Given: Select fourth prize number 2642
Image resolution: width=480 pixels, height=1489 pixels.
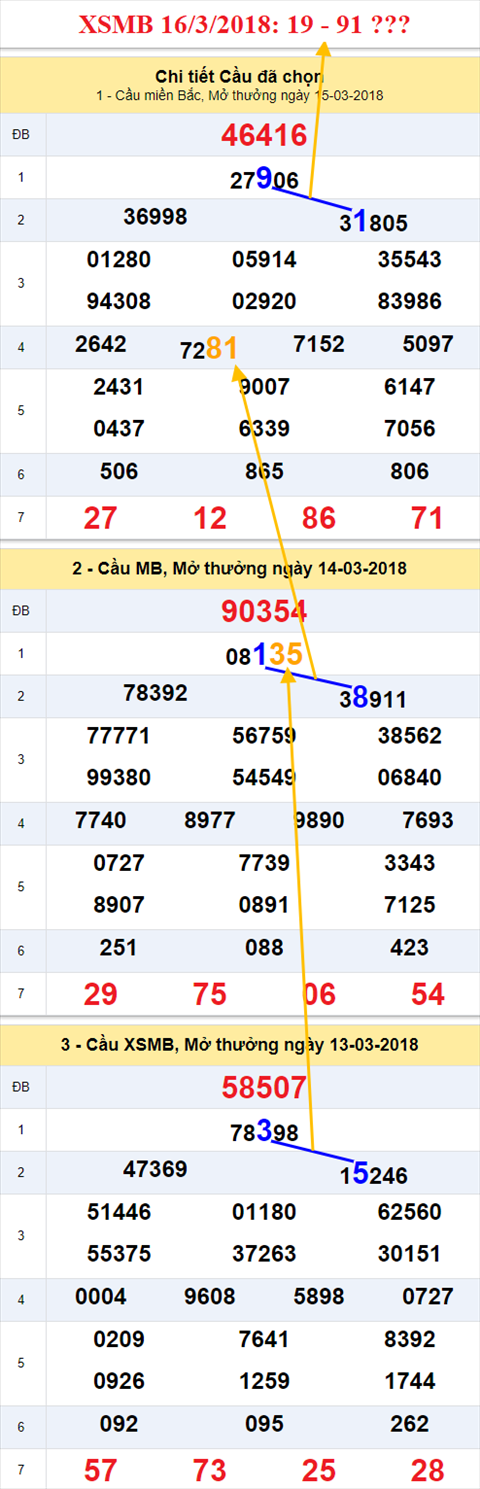Looking at the screenshot, I should 101,344.
